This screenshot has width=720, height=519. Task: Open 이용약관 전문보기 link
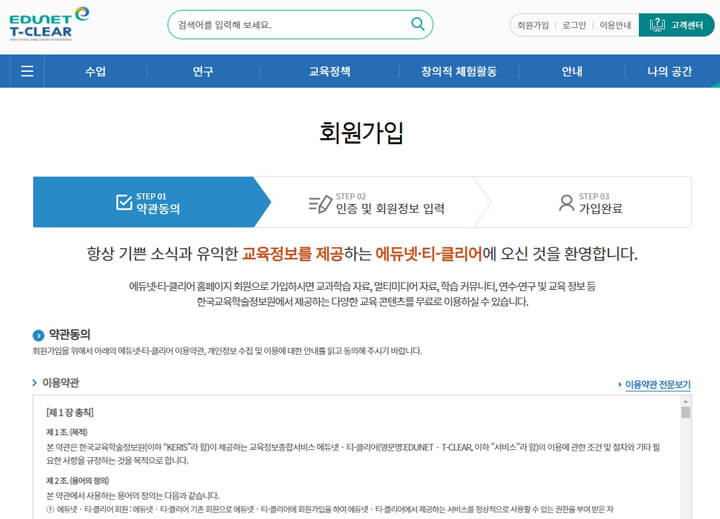[x=658, y=384]
